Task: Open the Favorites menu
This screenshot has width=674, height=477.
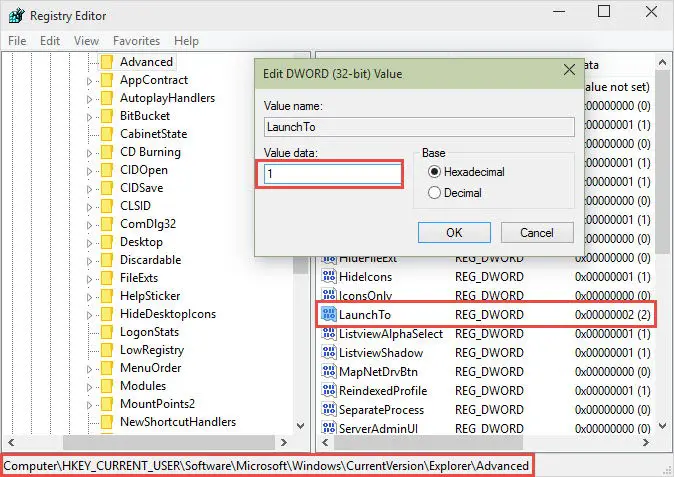Action: click(x=137, y=41)
